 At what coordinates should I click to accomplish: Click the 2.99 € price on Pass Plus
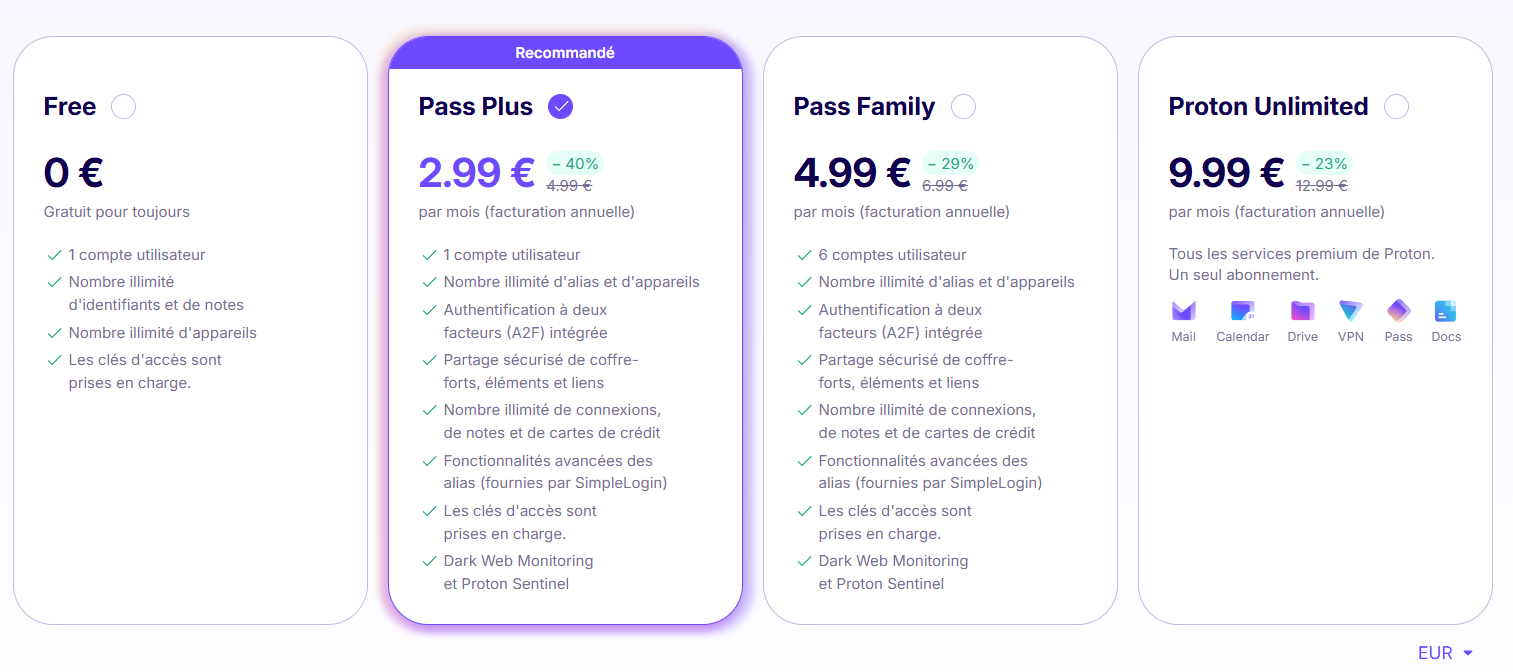(476, 173)
